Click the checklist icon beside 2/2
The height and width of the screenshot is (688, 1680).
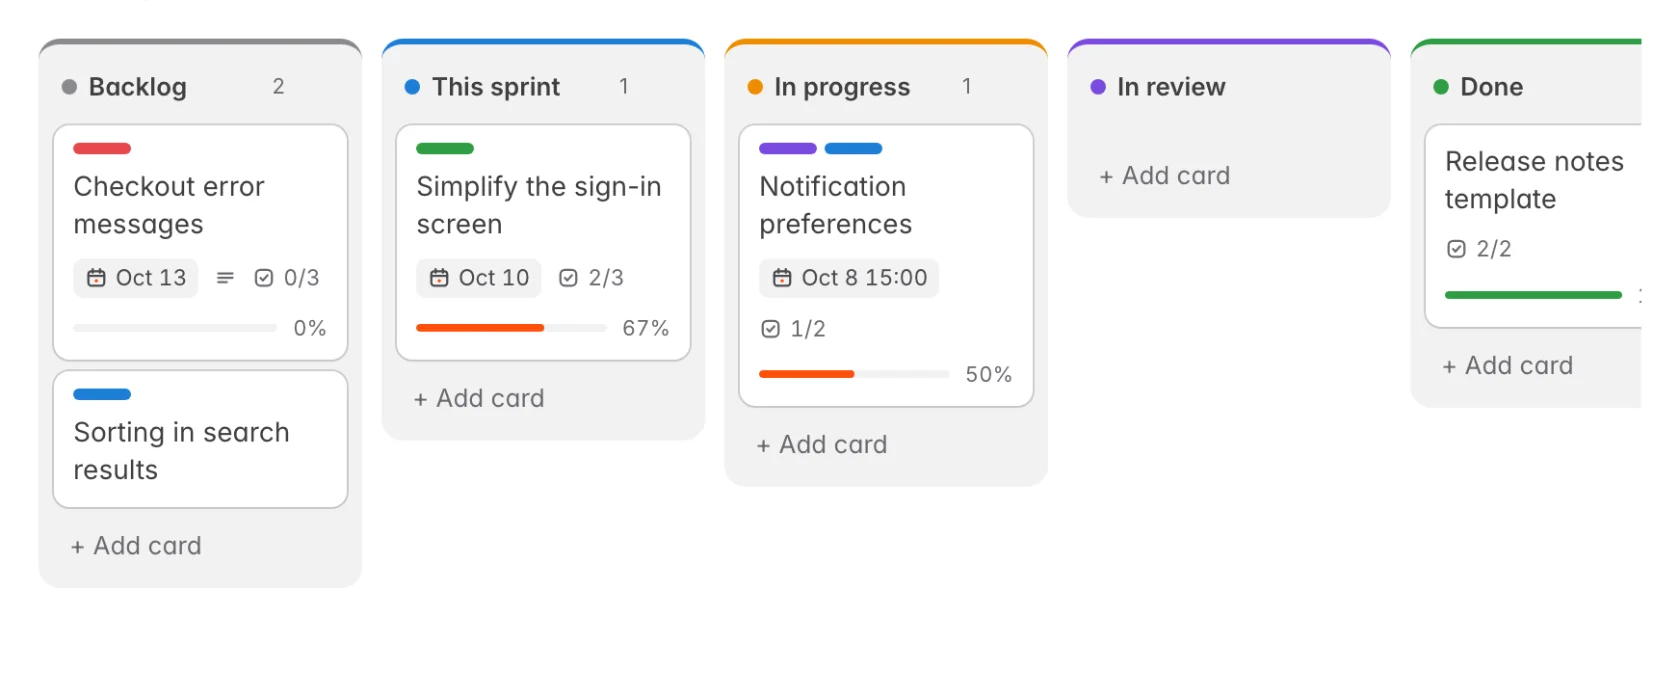coord(1456,249)
